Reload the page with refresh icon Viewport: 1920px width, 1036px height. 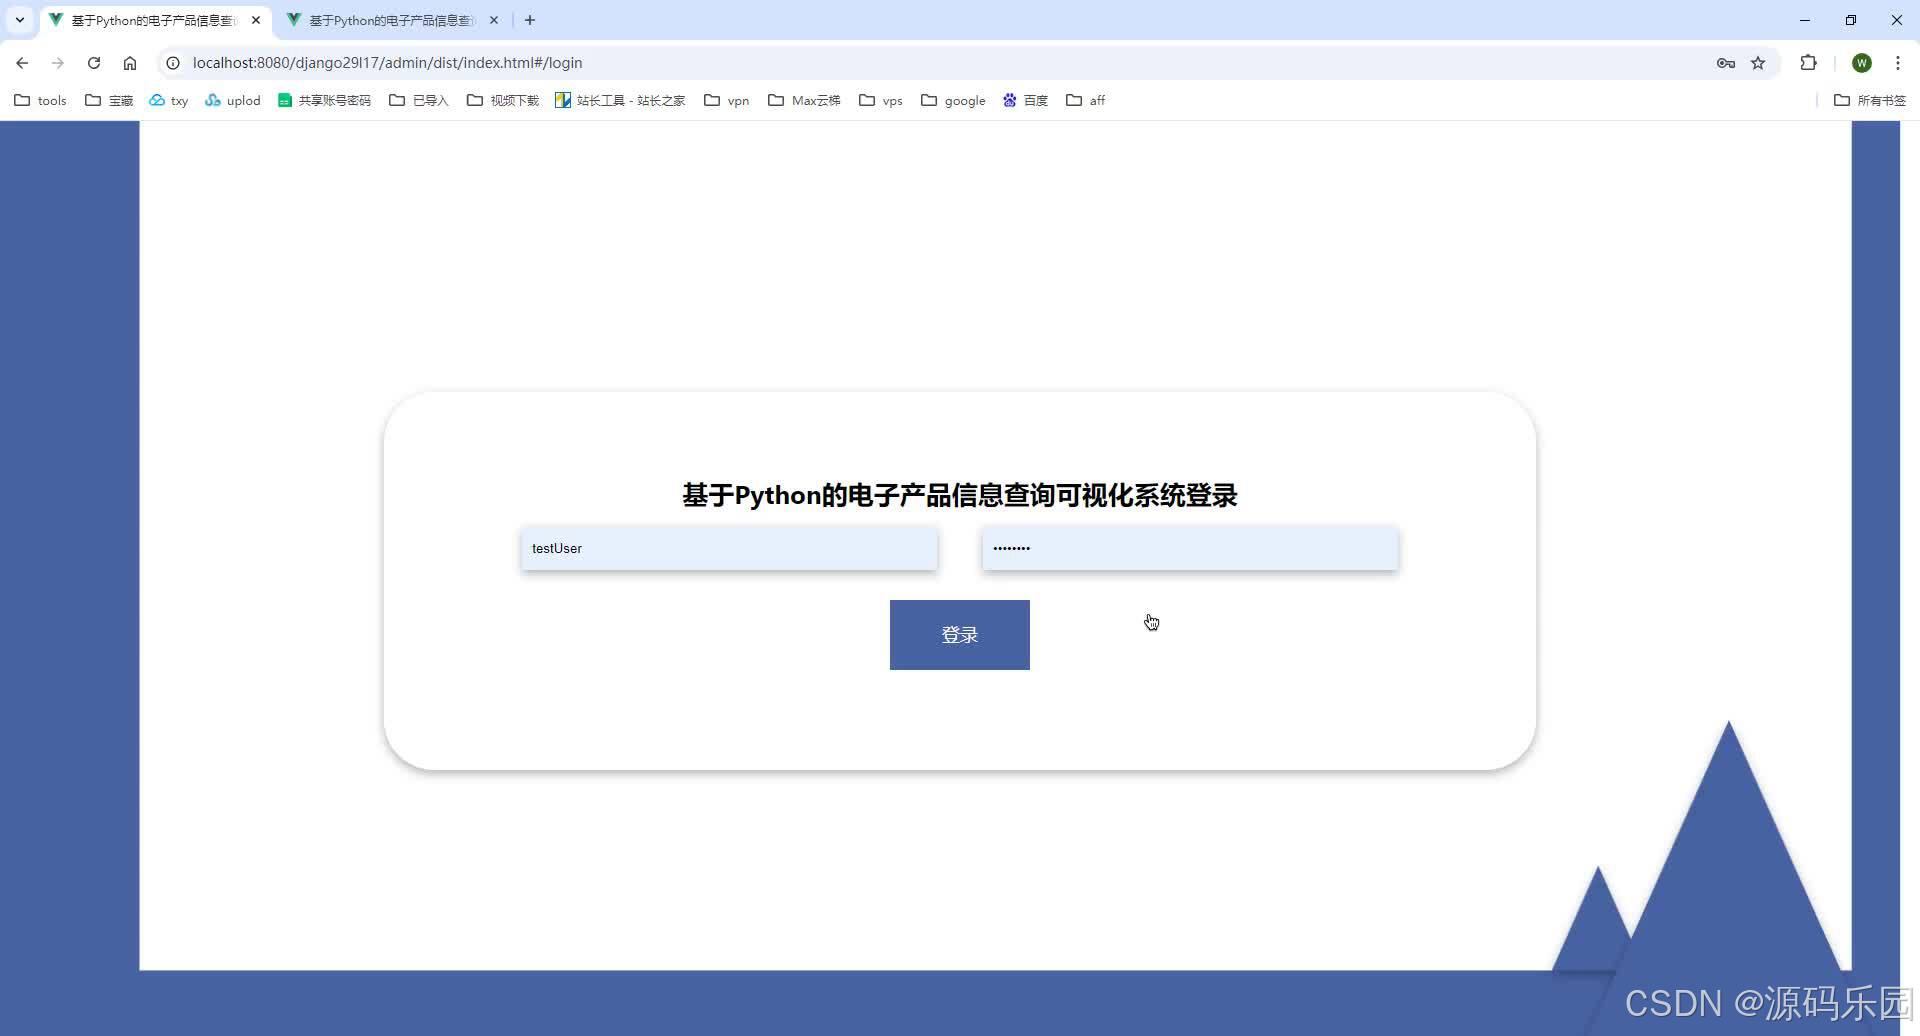coord(93,62)
